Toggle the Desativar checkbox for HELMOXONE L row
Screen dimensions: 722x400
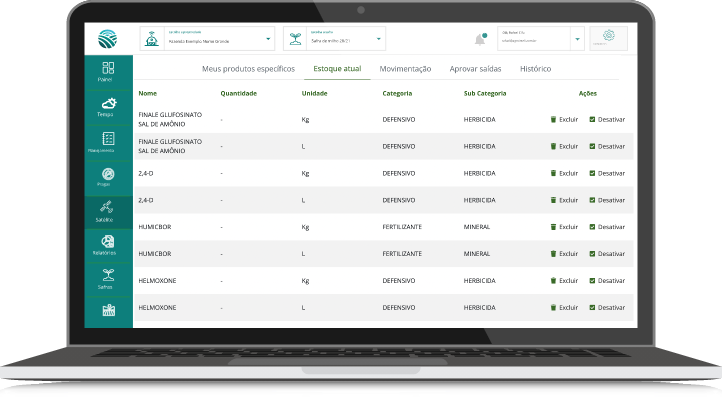pyautogui.click(x=592, y=307)
